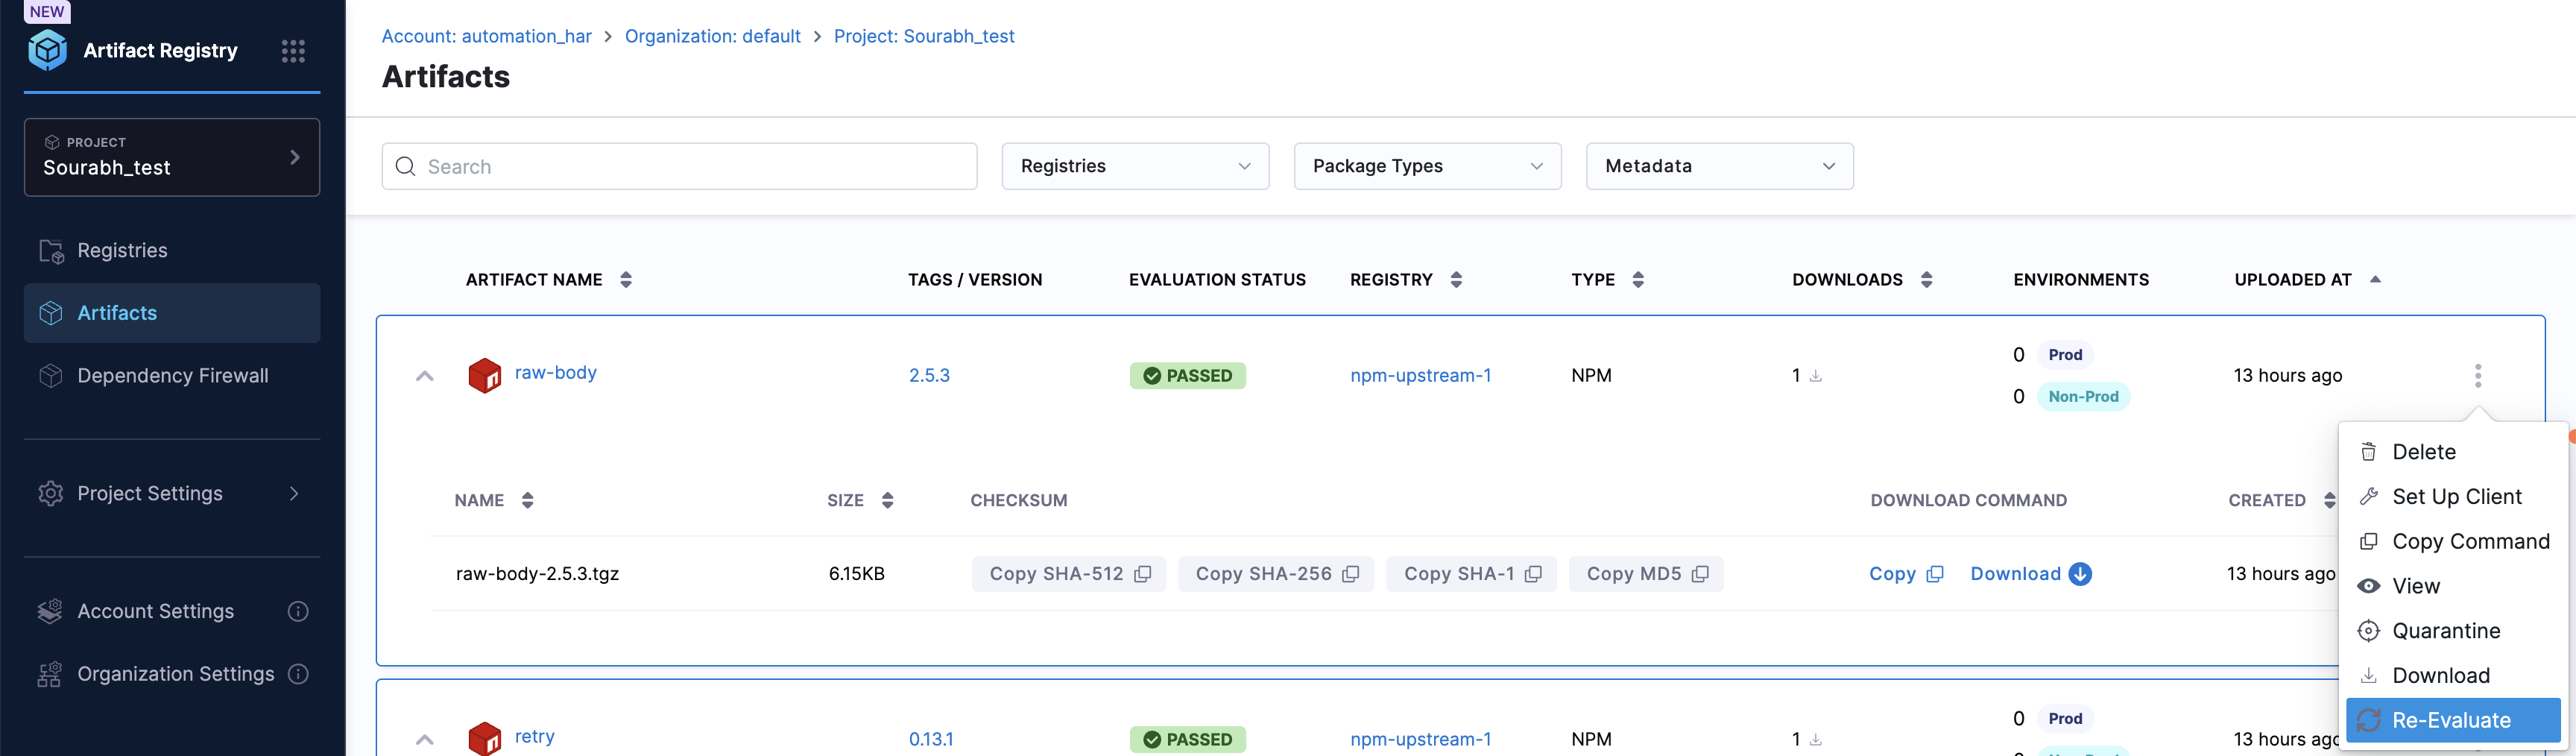2576x756 pixels.
Task: Click the Organization Settings info icon
Action: 298,674
